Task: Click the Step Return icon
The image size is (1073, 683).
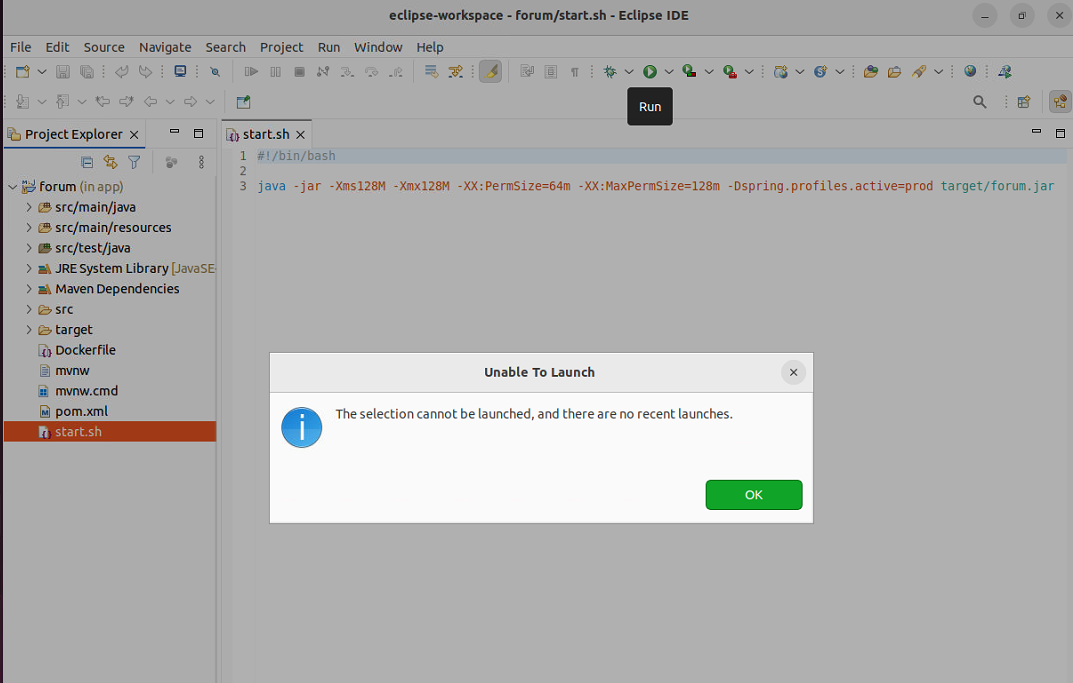Action: (x=396, y=71)
